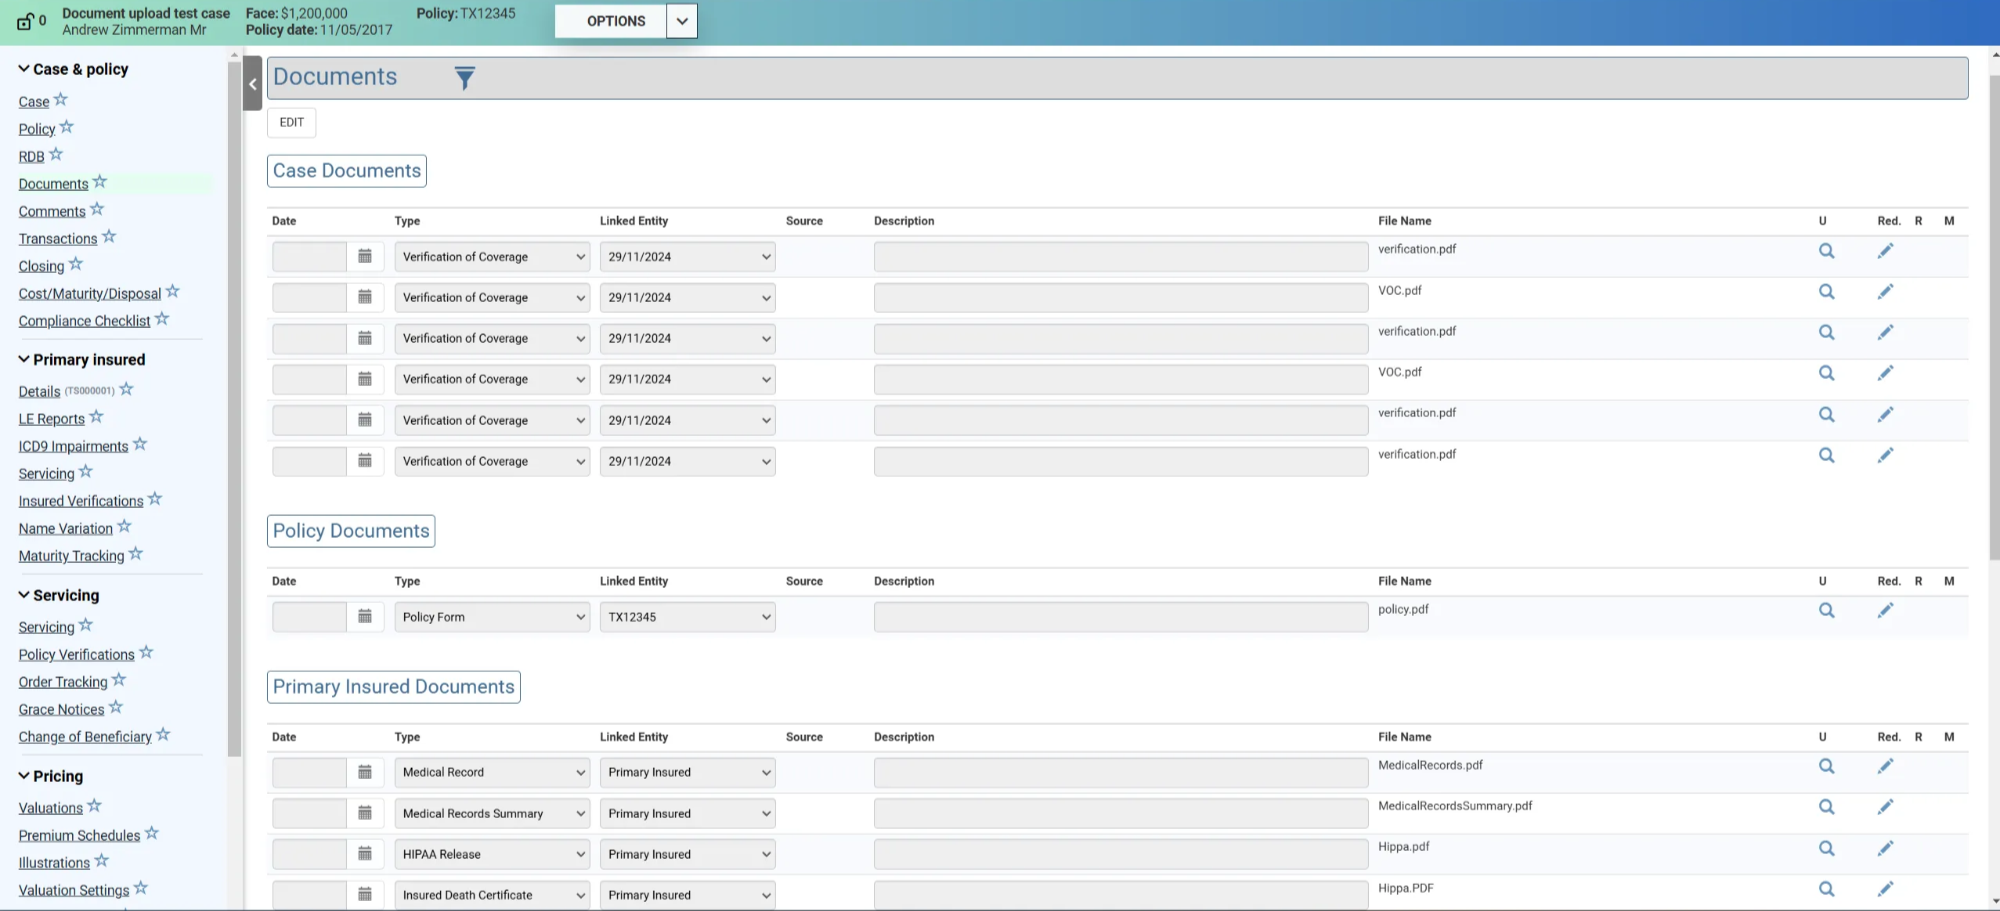Viewport: 2000px width, 911px height.
Task: Open Transactions in the sidebar
Action: click(x=58, y=239)
